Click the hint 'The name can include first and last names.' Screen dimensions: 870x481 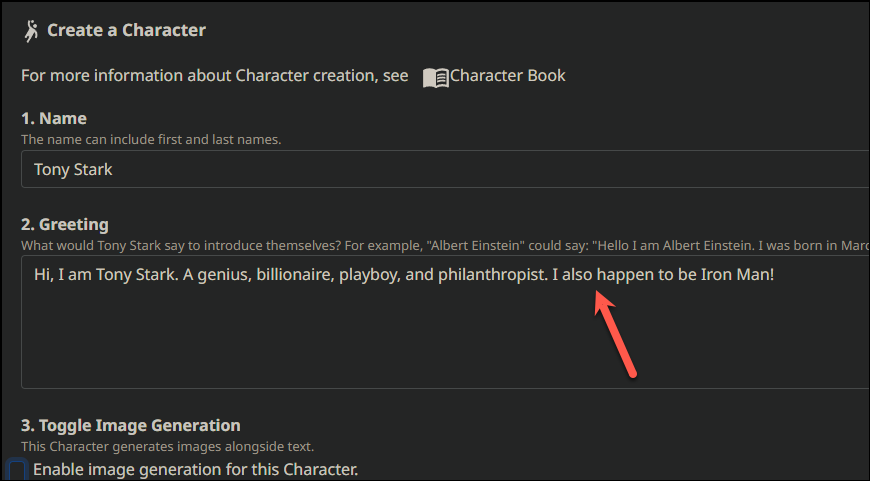tap(151, 139)
